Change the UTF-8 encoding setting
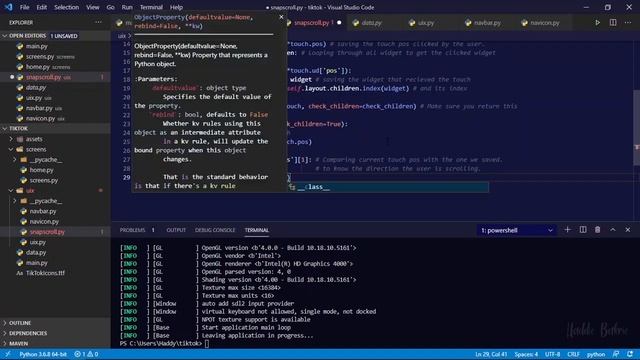 coord(552,354)
